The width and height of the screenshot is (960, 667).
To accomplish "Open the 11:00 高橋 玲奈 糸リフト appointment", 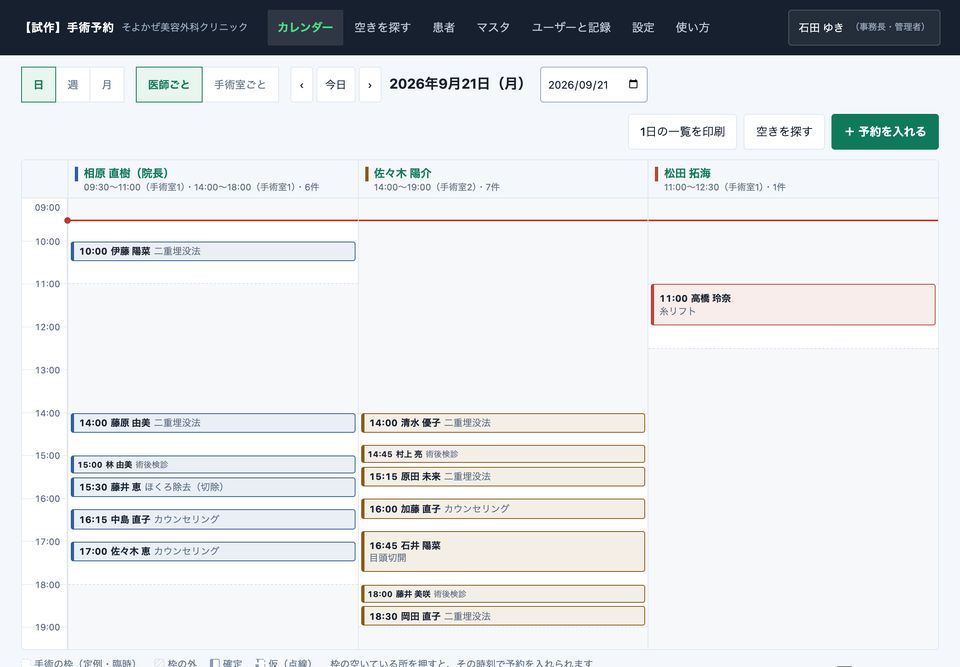I will 793,304.
